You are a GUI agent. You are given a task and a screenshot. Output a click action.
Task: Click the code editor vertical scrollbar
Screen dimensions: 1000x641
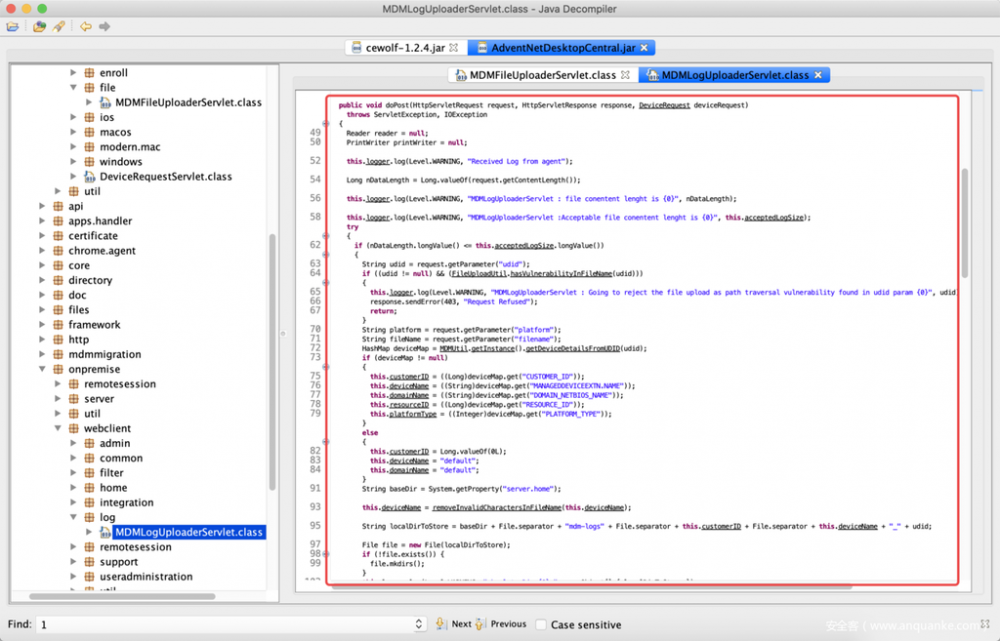965,223
